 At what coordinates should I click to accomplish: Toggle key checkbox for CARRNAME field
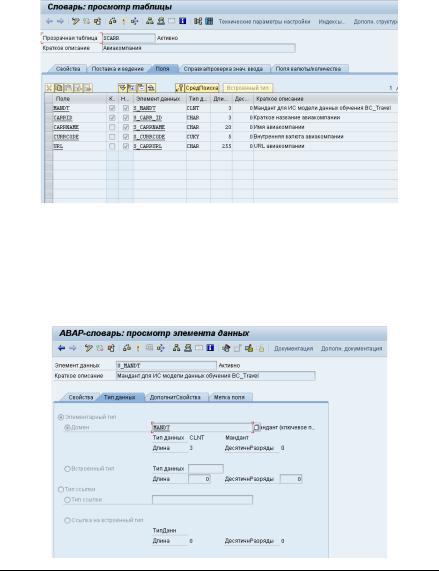pos(112,127)
